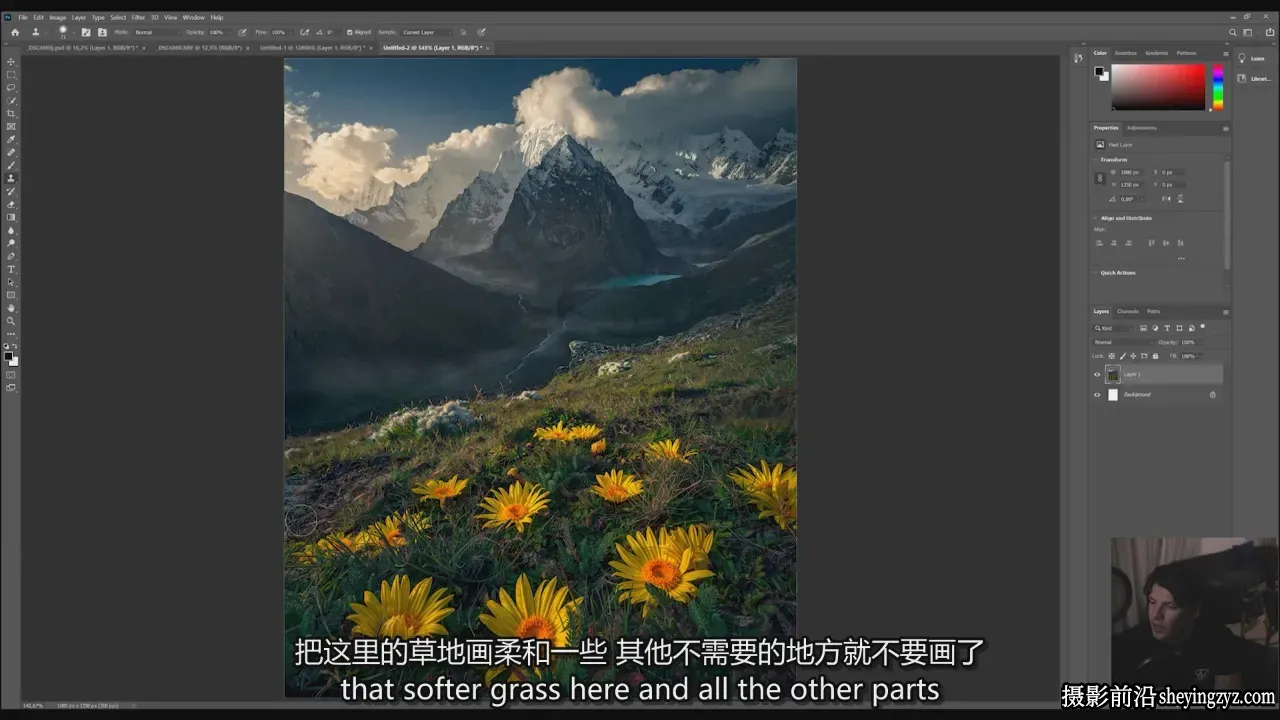The height and width of the screenshot is (720, 1280).
Task: Select the Pen tool
Action: 11,256
